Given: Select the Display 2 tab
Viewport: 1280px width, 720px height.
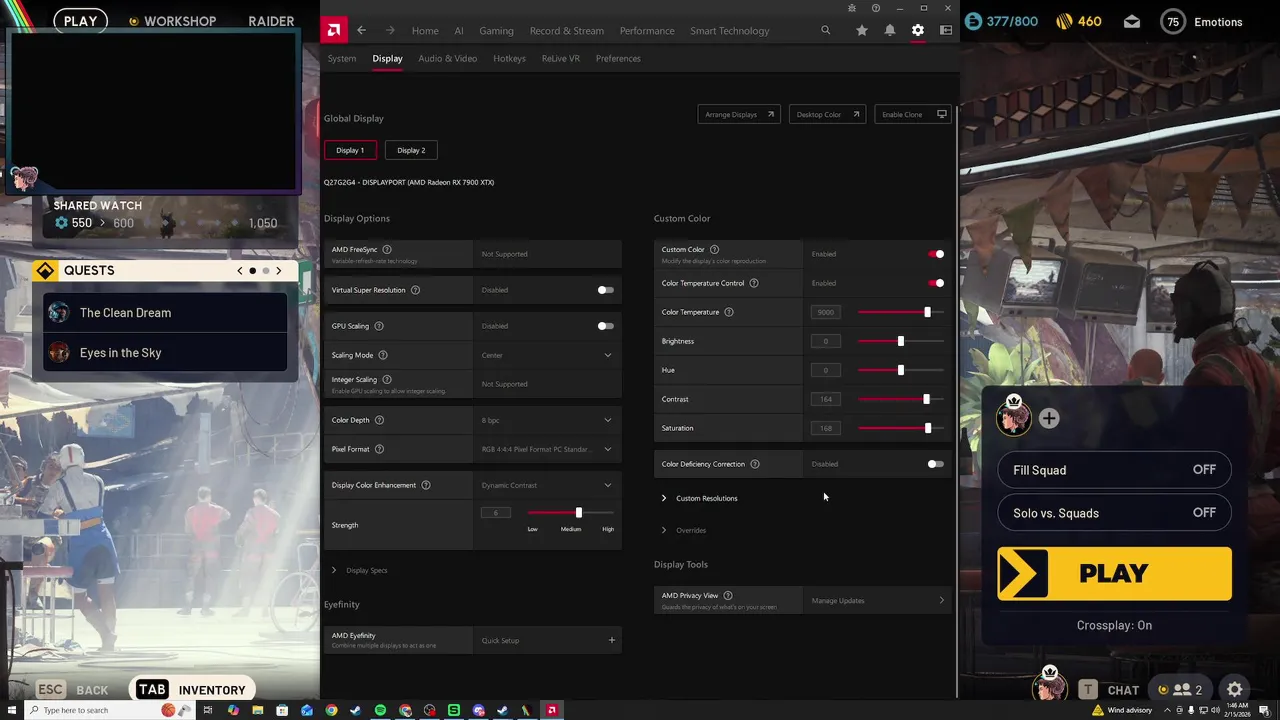Looking at the screenshot, I should tap(411, 150).
